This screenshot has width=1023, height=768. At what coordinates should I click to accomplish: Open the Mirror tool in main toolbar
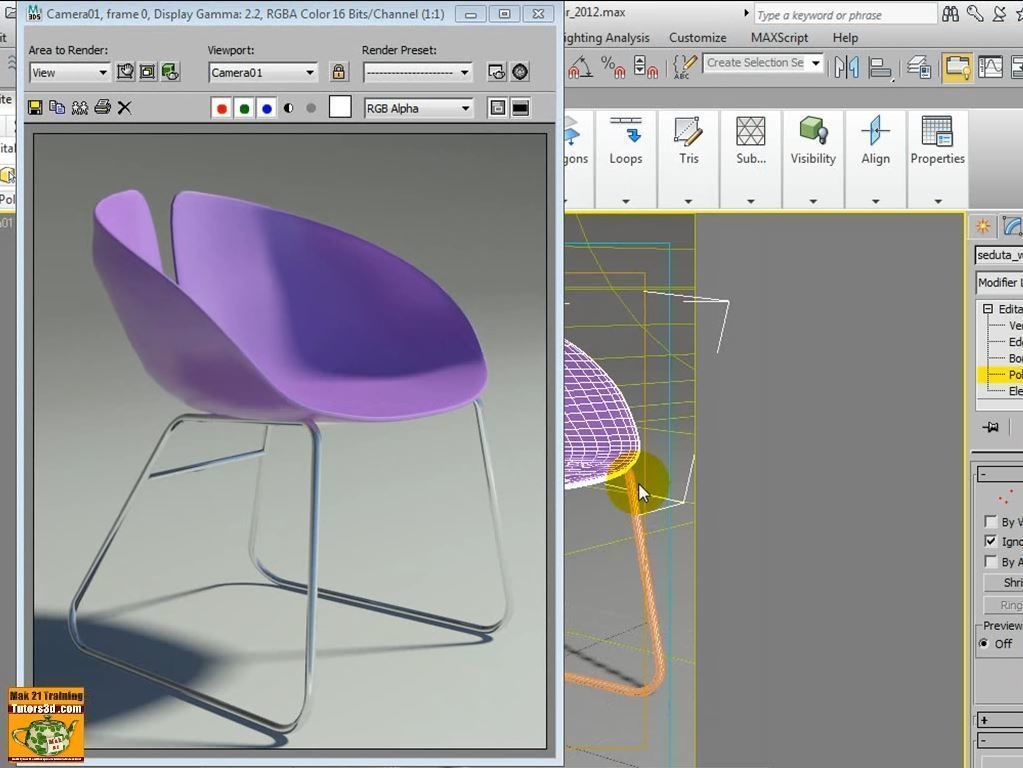(847, 68)
